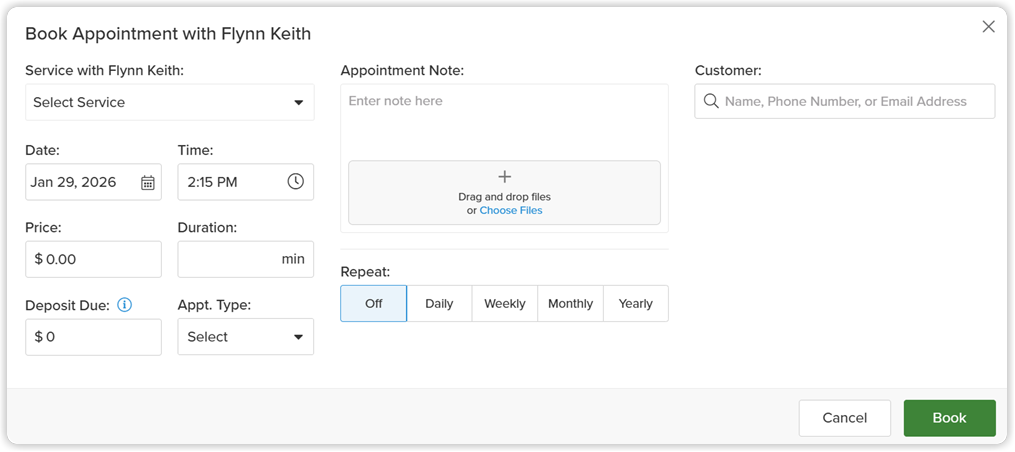Open the Select Service dropdown
Viewport: 1015px width, 452px height.
point(170,102)
